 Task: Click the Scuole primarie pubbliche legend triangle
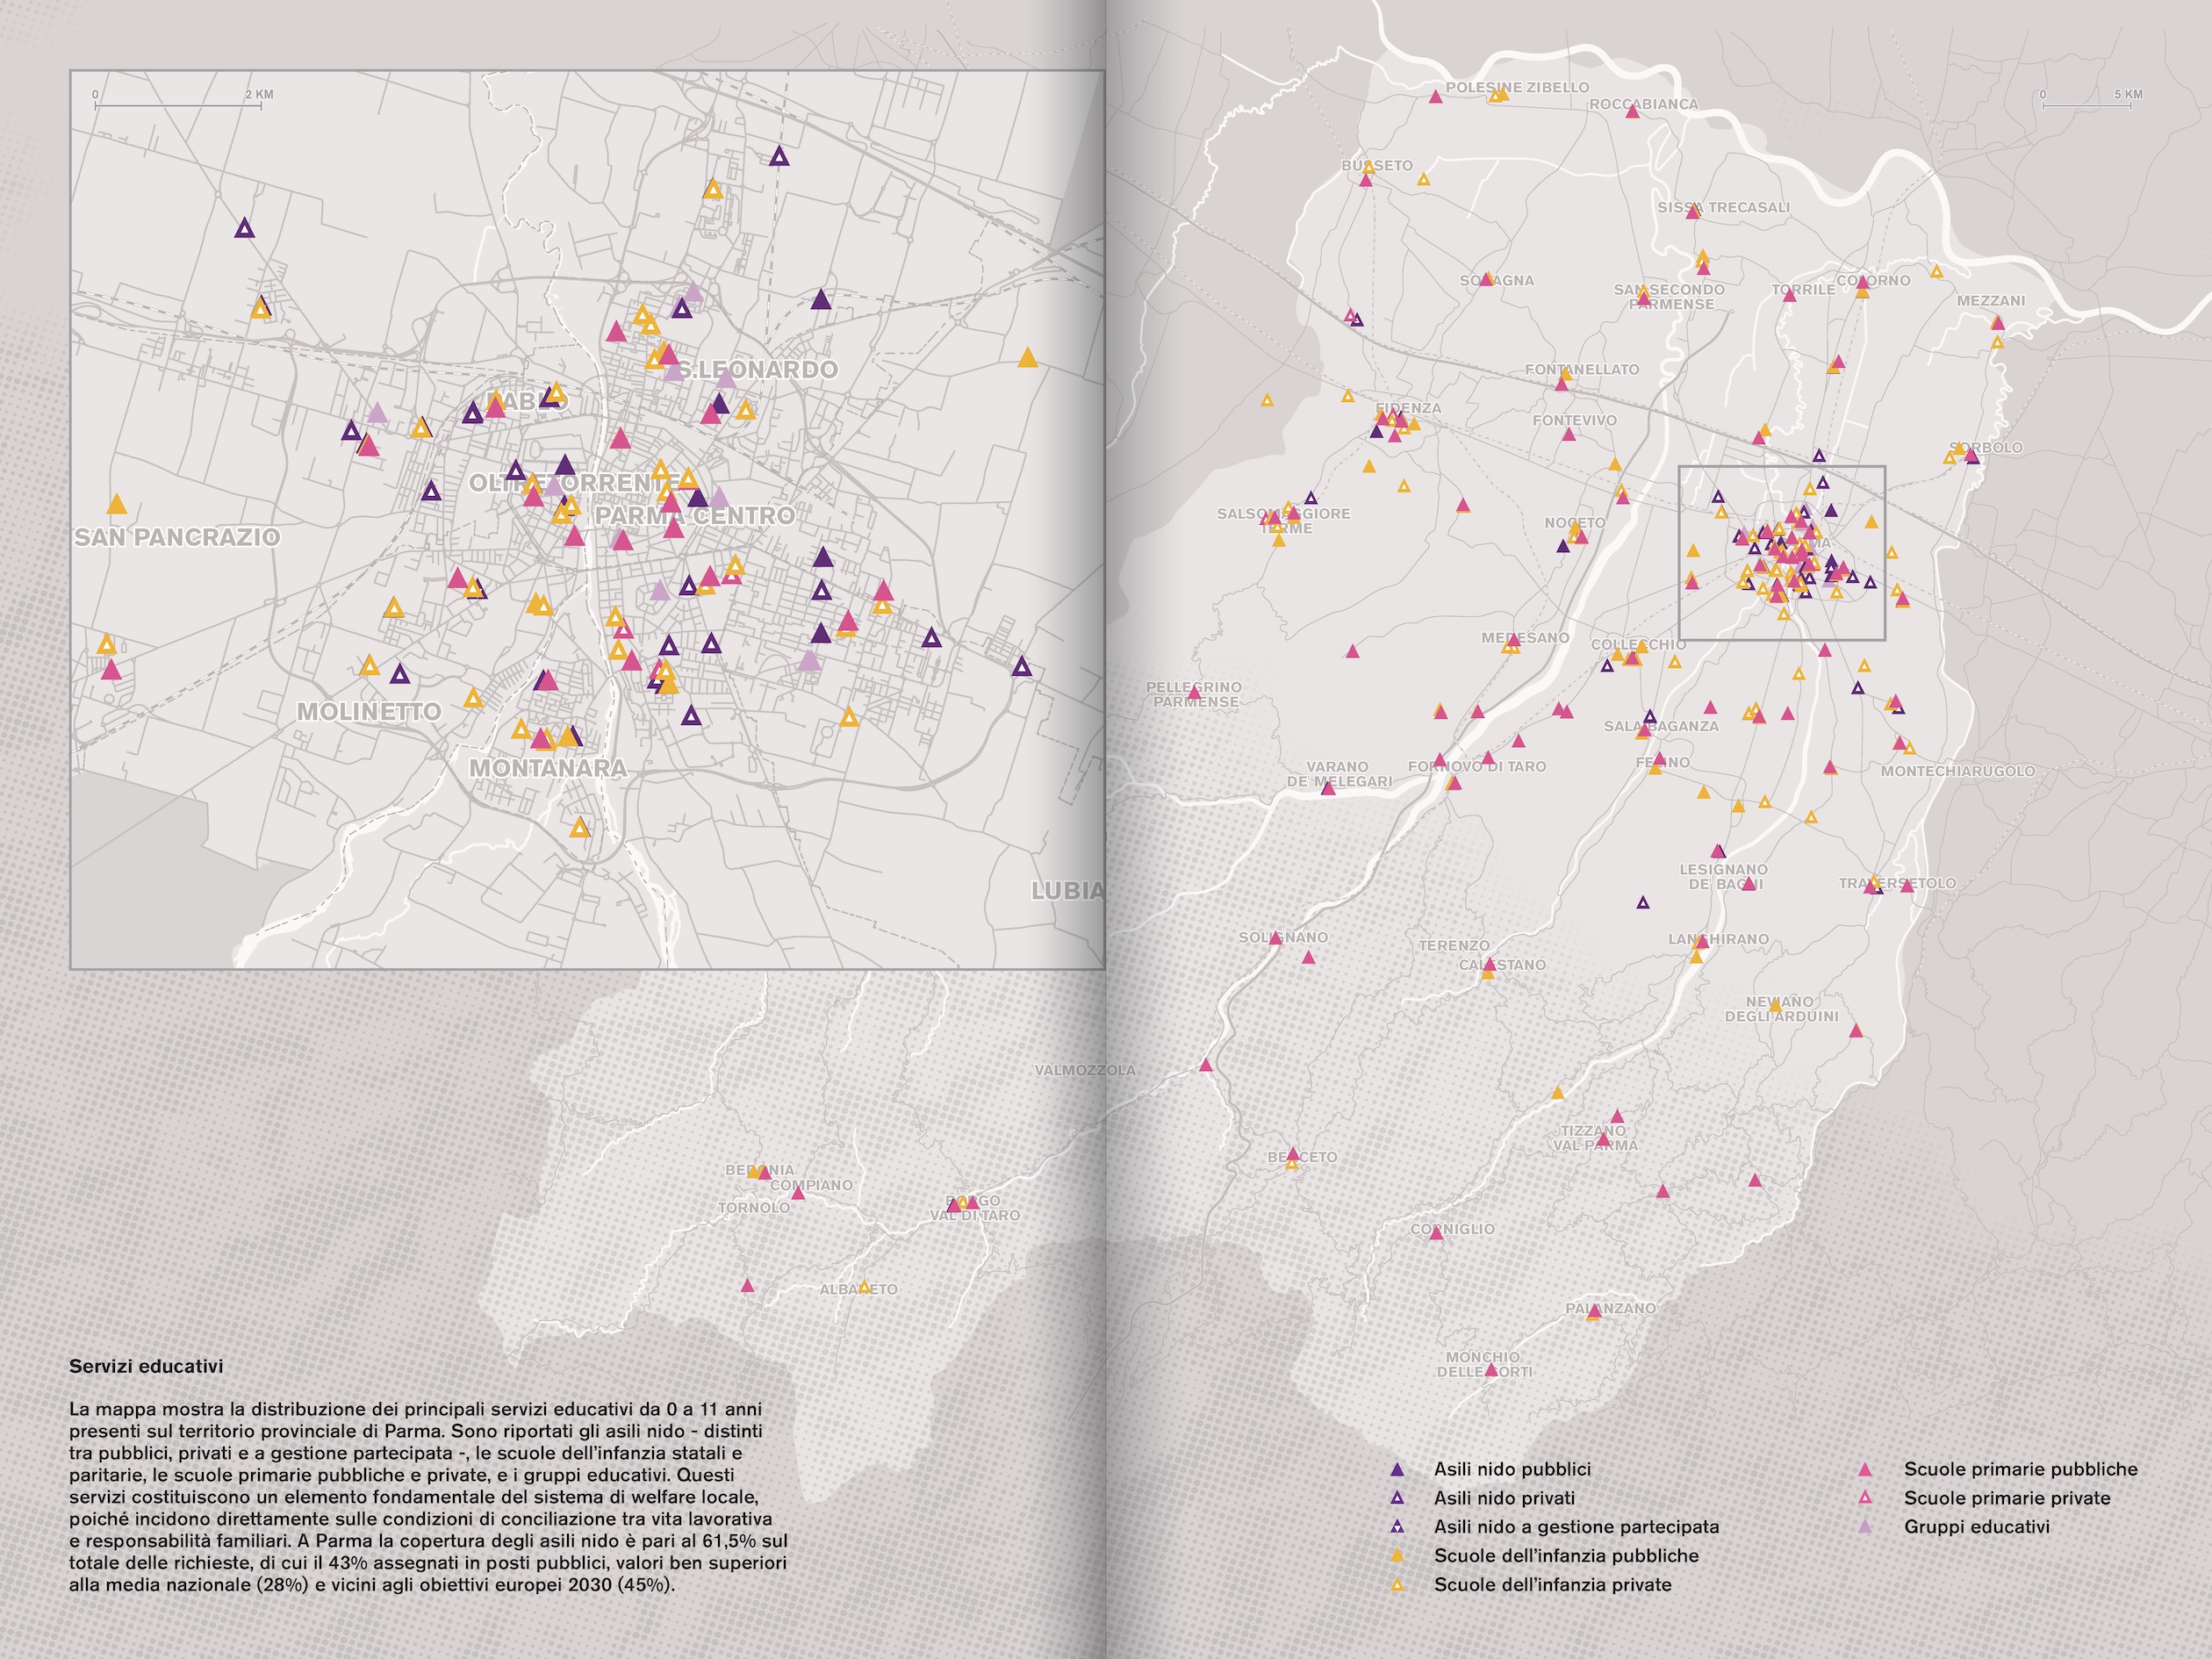[1864, 1469]
